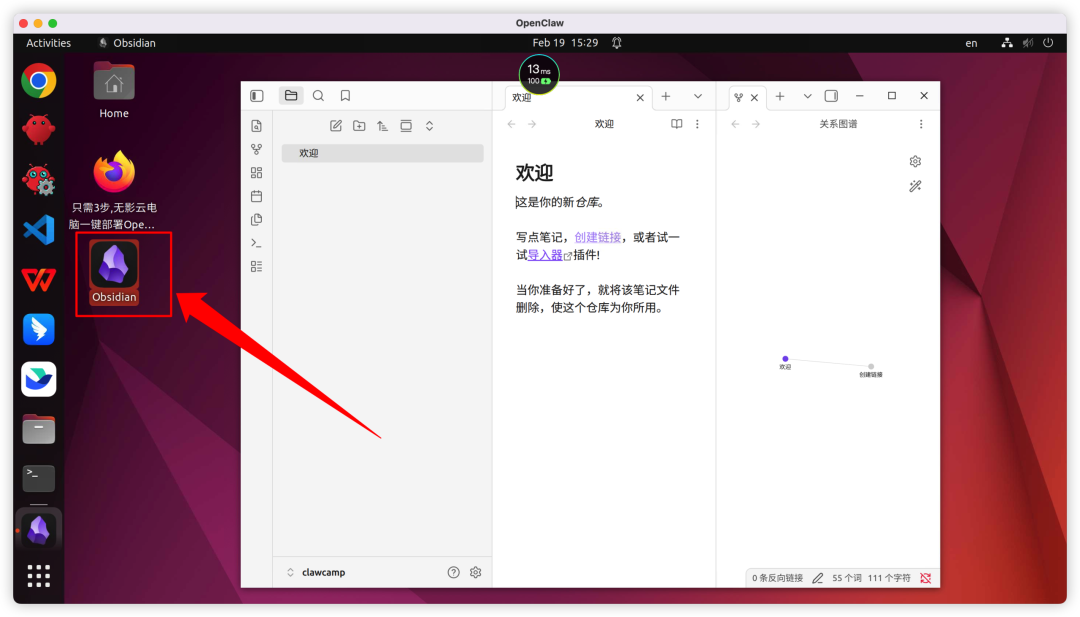The width and height of the screenshot is (1080, 617).
Task: Open the terminal icon in the left ribbon
Action: pos(256,242)
